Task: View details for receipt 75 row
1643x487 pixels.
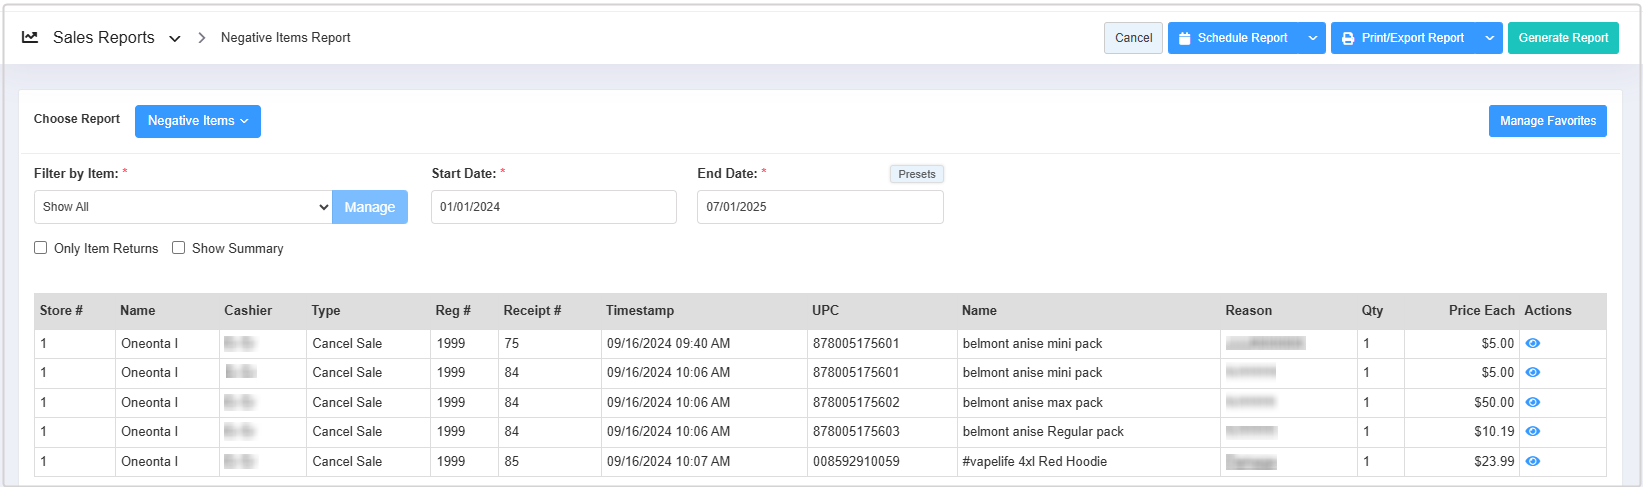Action: point(1532,344)
